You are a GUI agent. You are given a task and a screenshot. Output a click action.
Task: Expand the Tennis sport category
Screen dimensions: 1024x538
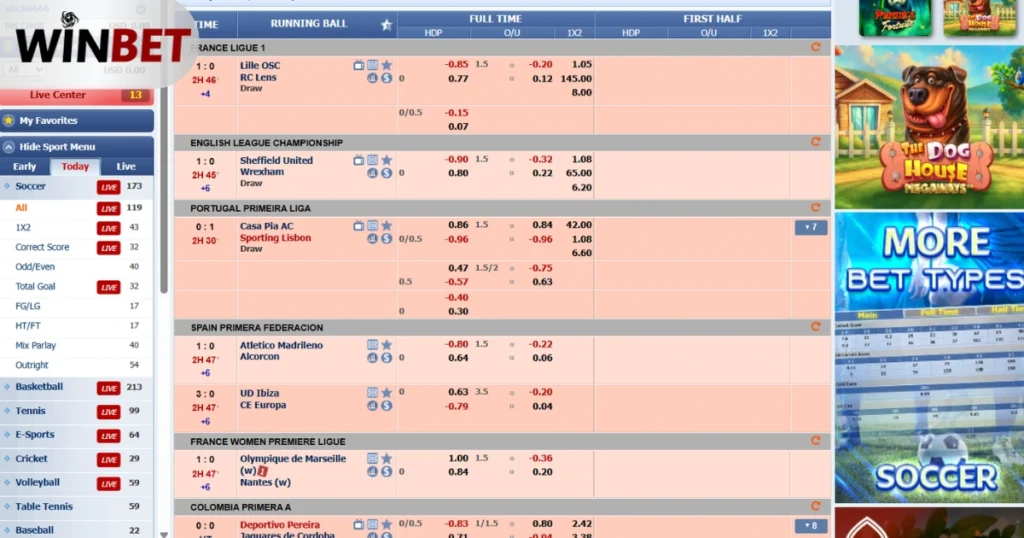[77, 411]
